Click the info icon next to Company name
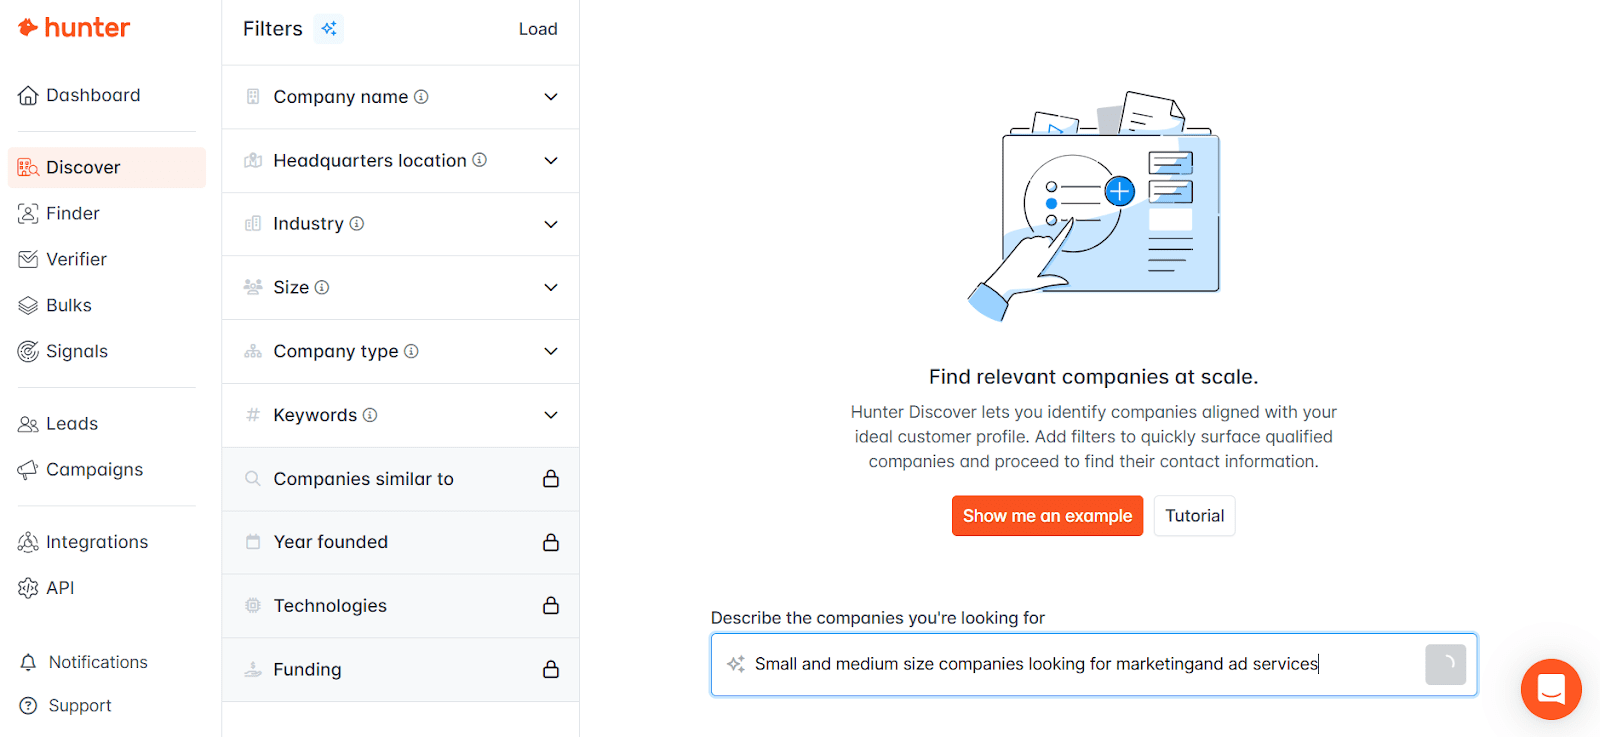1600x737 pixels. 421,97
